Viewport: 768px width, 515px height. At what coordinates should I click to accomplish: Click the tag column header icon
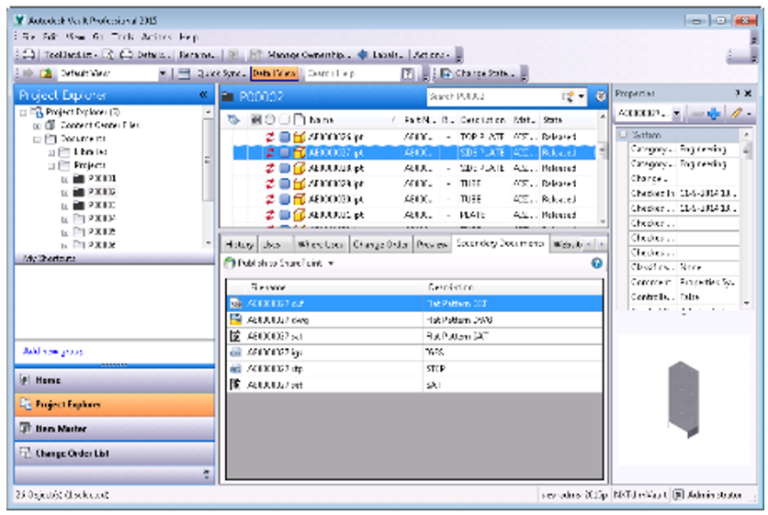pyautogui.click(x=234, y=120)
